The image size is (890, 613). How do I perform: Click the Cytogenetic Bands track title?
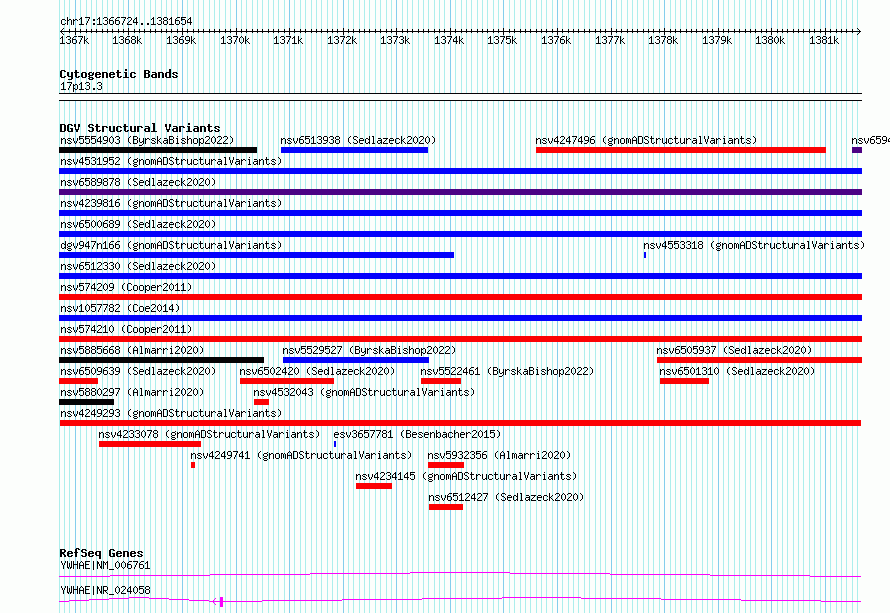pos(119,74)
